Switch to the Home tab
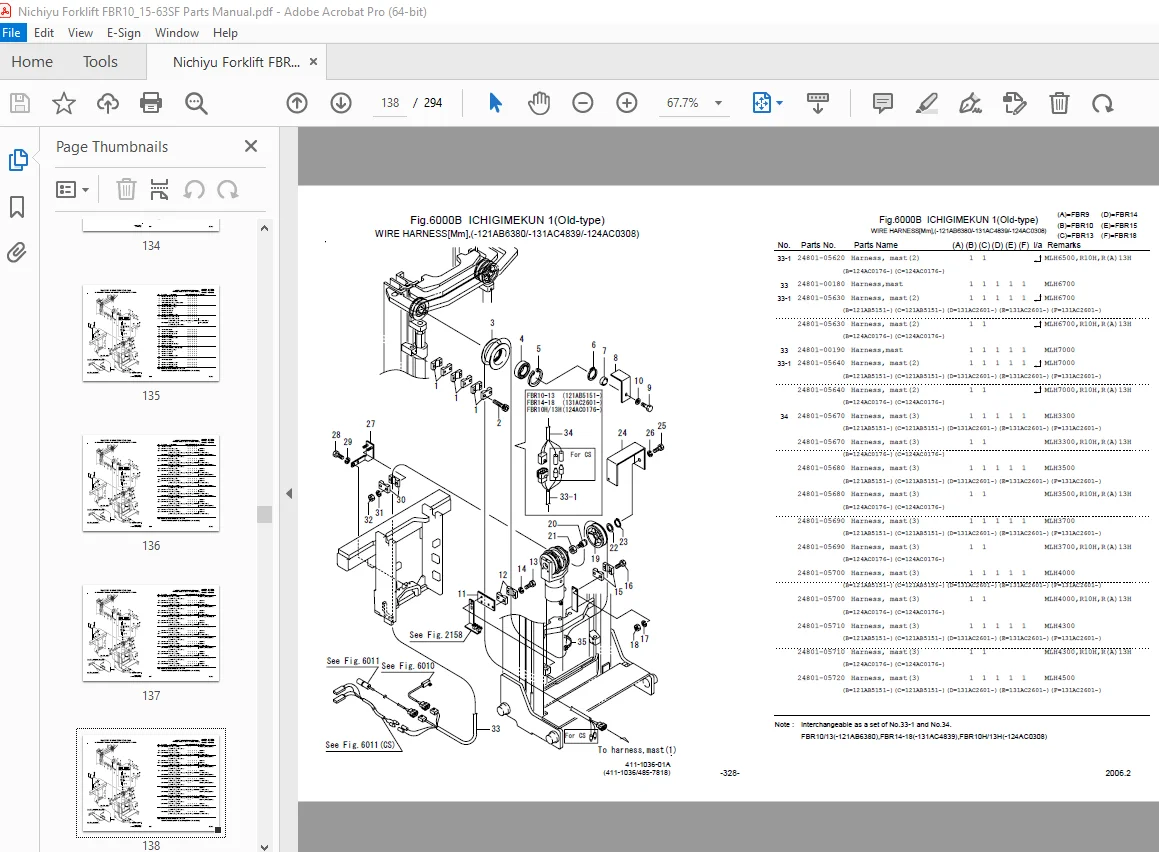 [32, 62]
